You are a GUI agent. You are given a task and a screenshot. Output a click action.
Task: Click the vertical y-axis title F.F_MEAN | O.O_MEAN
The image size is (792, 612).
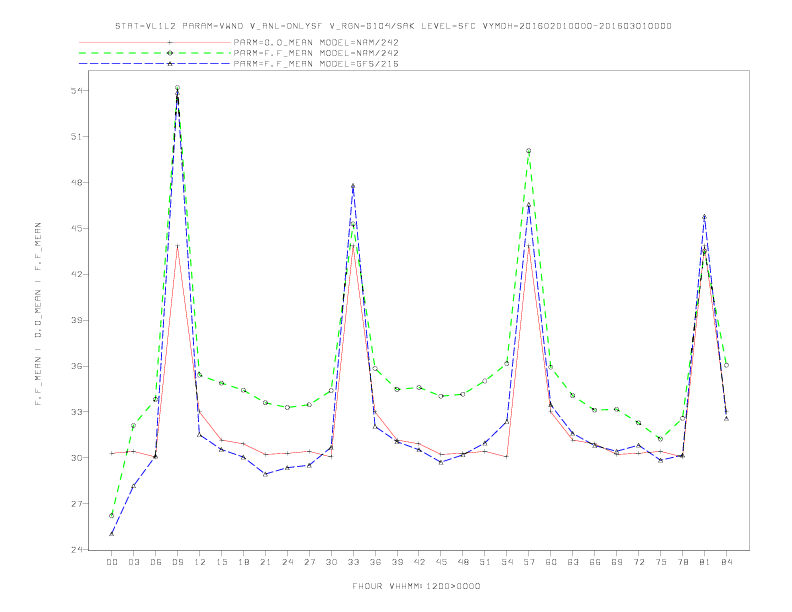coord(38,314)
